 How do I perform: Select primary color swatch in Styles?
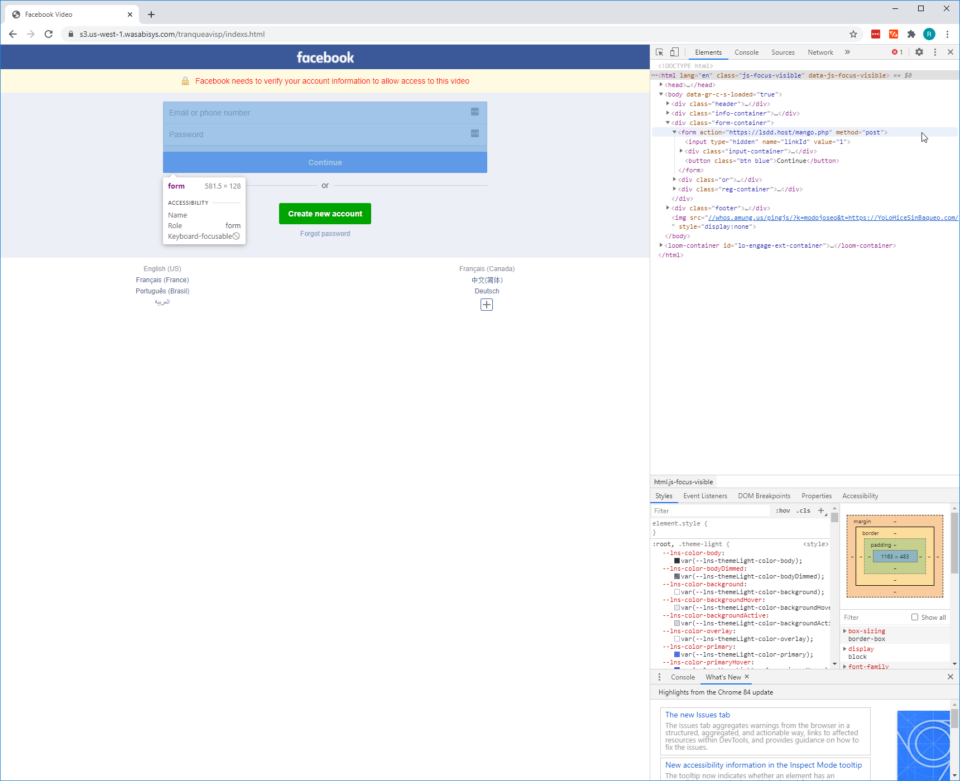[677, 654]
